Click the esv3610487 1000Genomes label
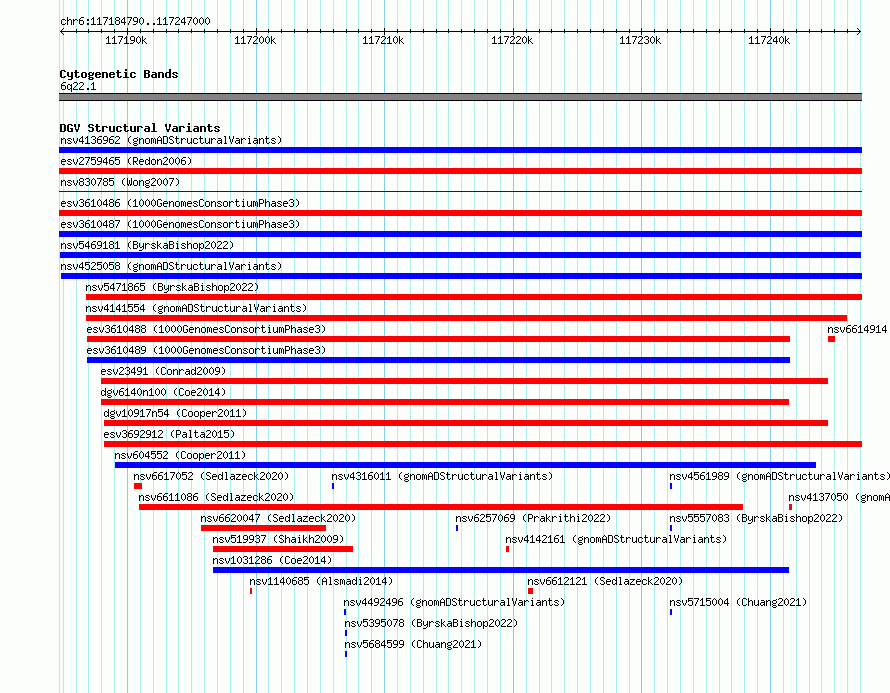 (180, 224)
